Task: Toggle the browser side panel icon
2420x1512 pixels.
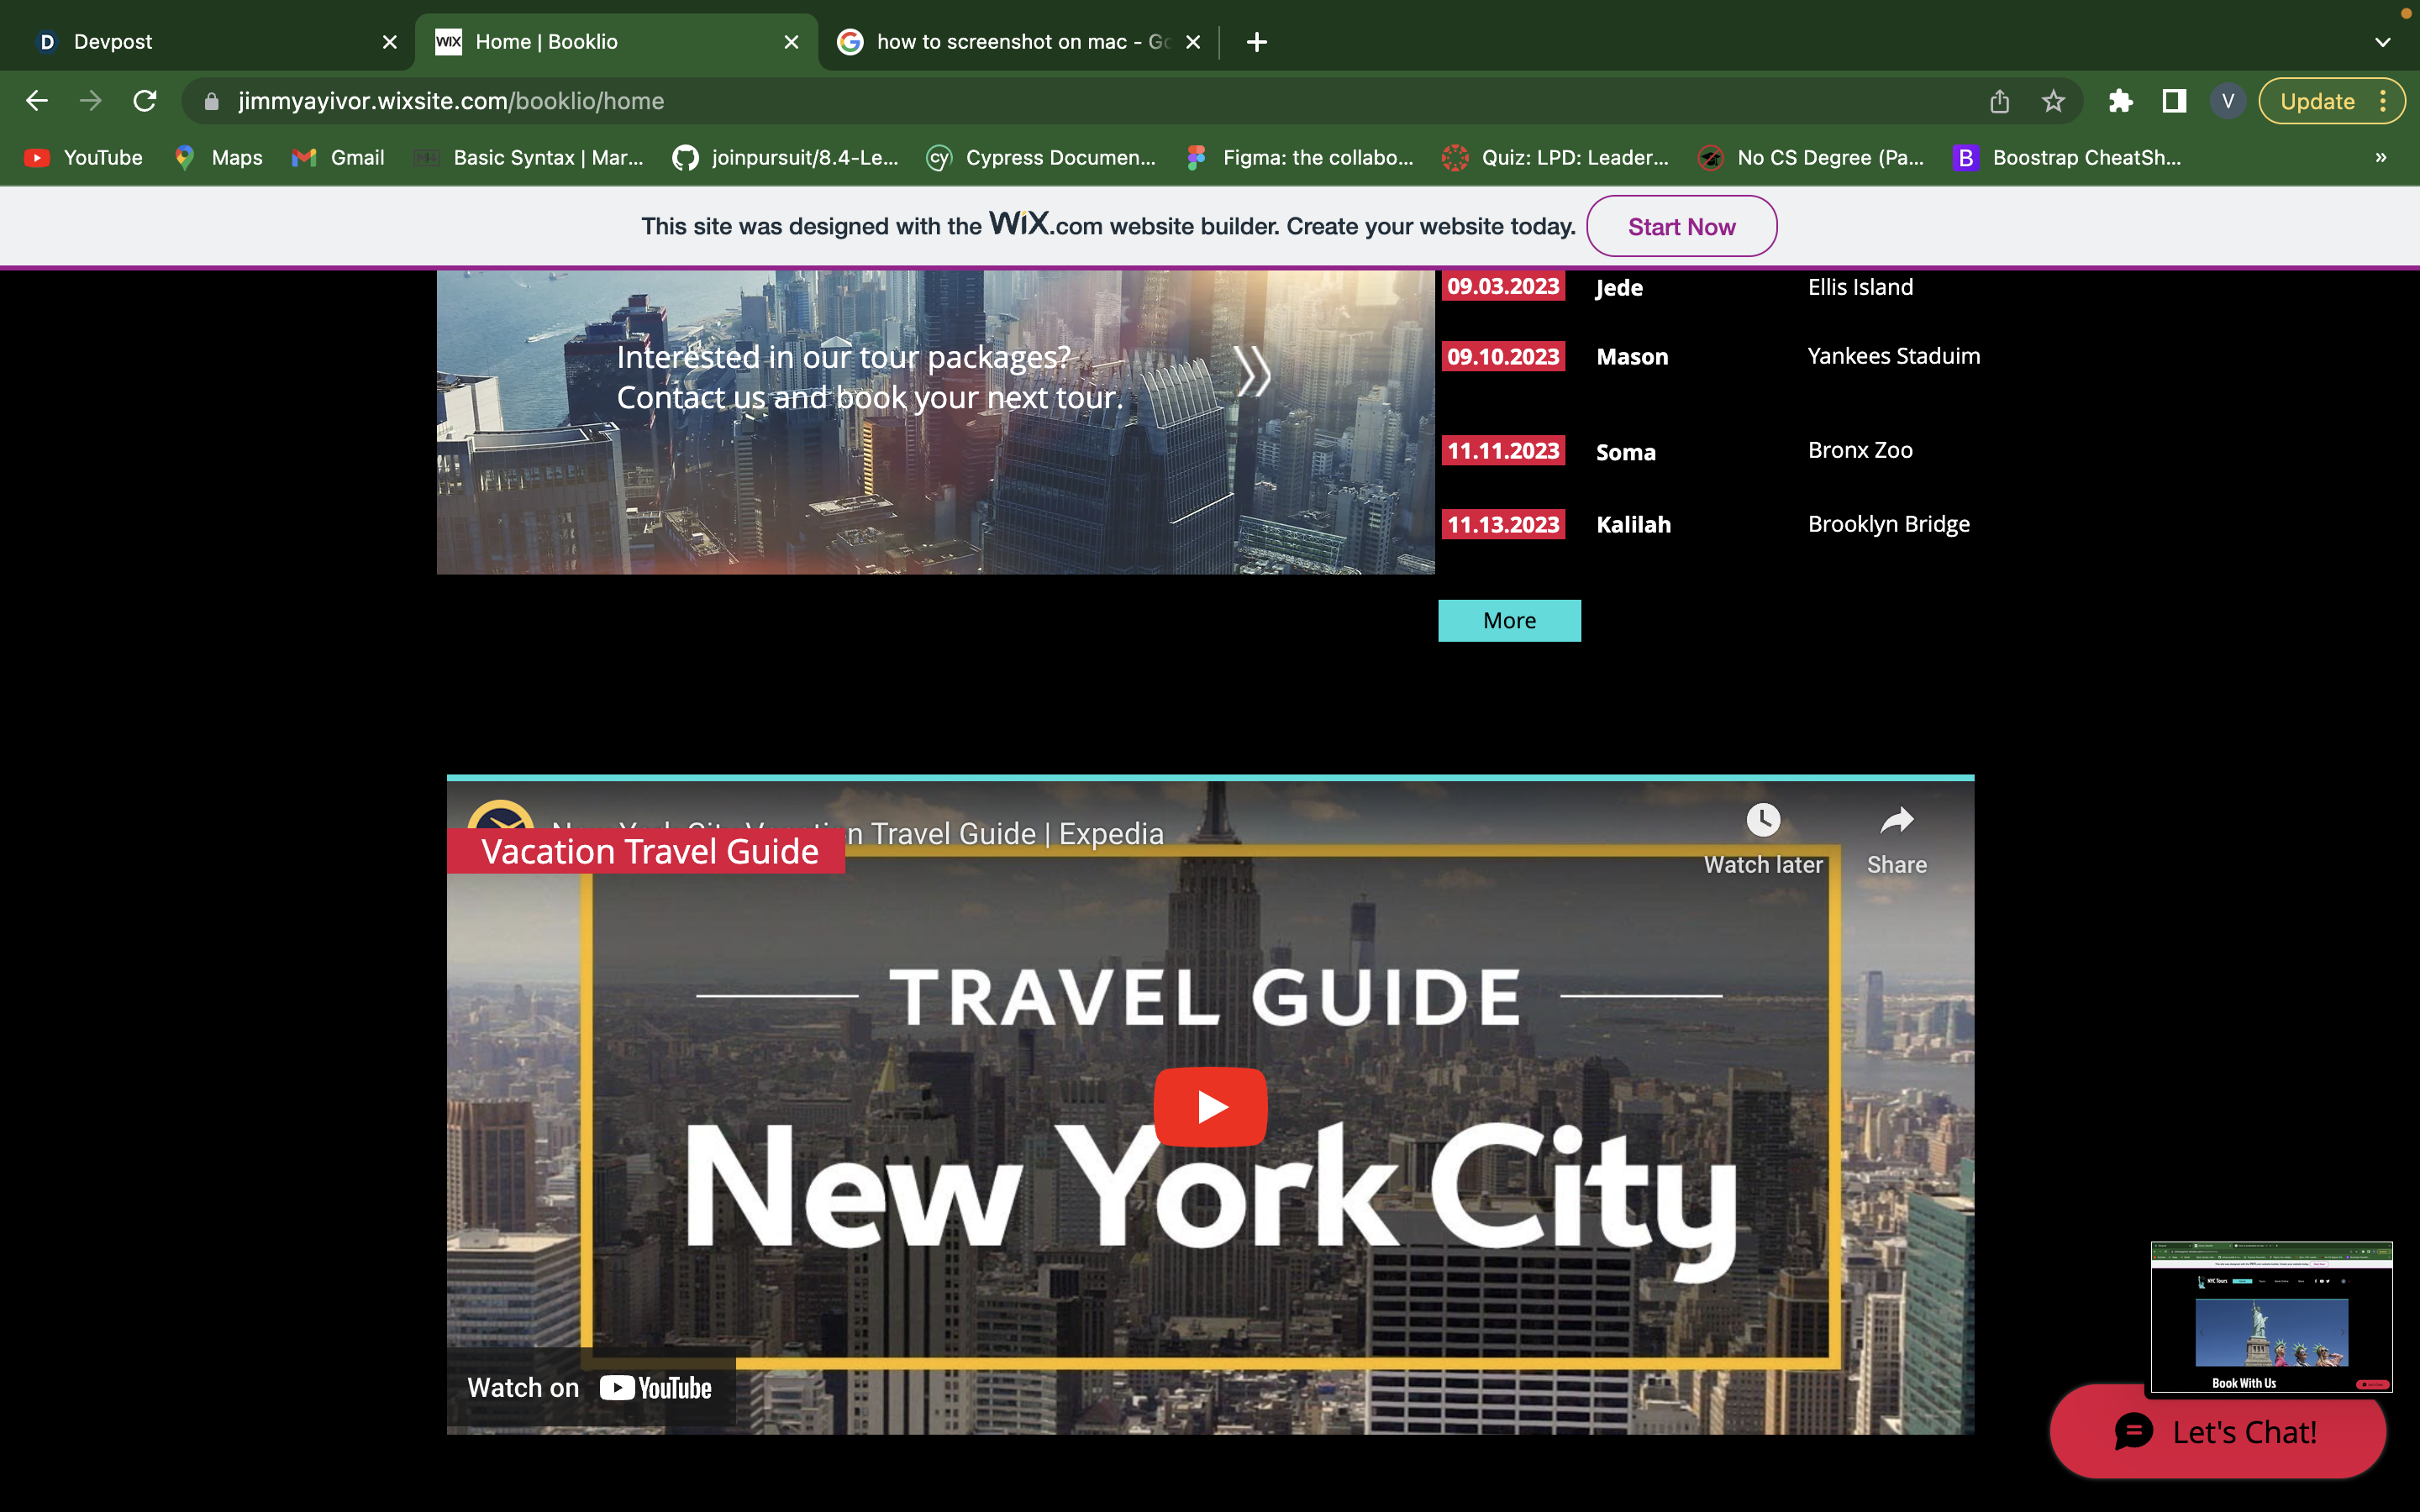Action: [2174, 101]
